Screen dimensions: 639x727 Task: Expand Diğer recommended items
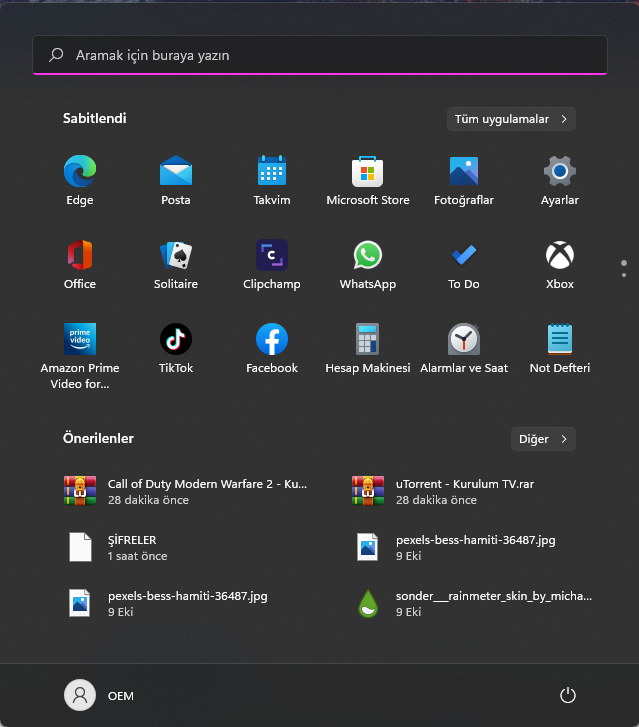(543, 439)
